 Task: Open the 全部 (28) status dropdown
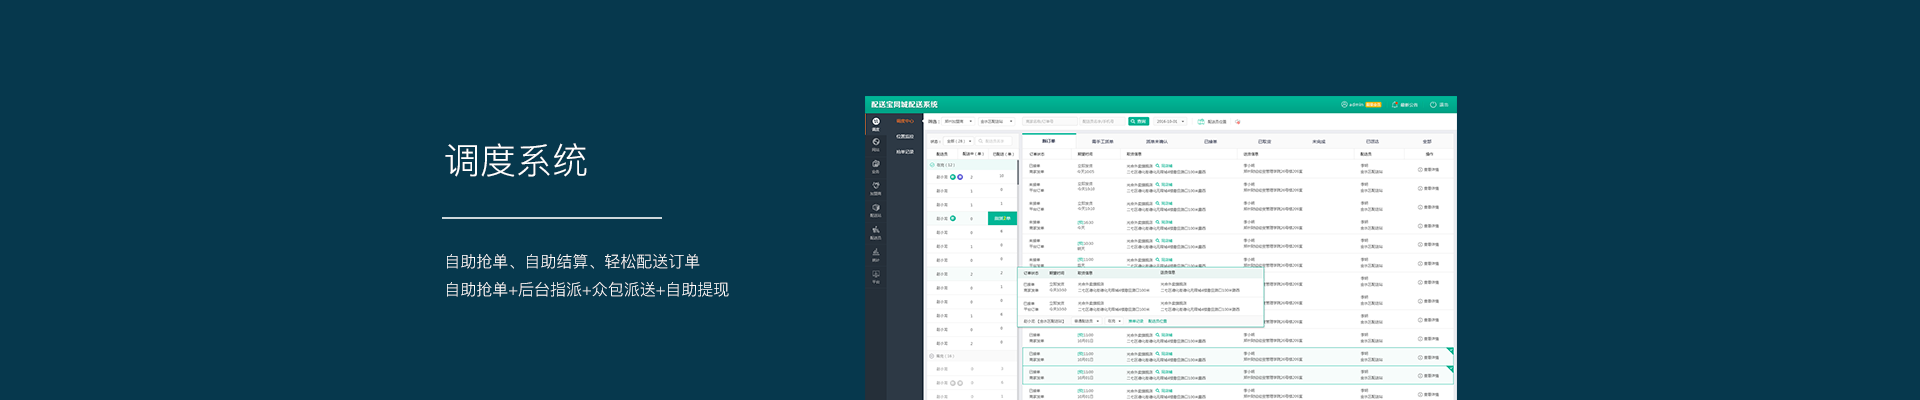pyautogui.click(x=959, y=141)
